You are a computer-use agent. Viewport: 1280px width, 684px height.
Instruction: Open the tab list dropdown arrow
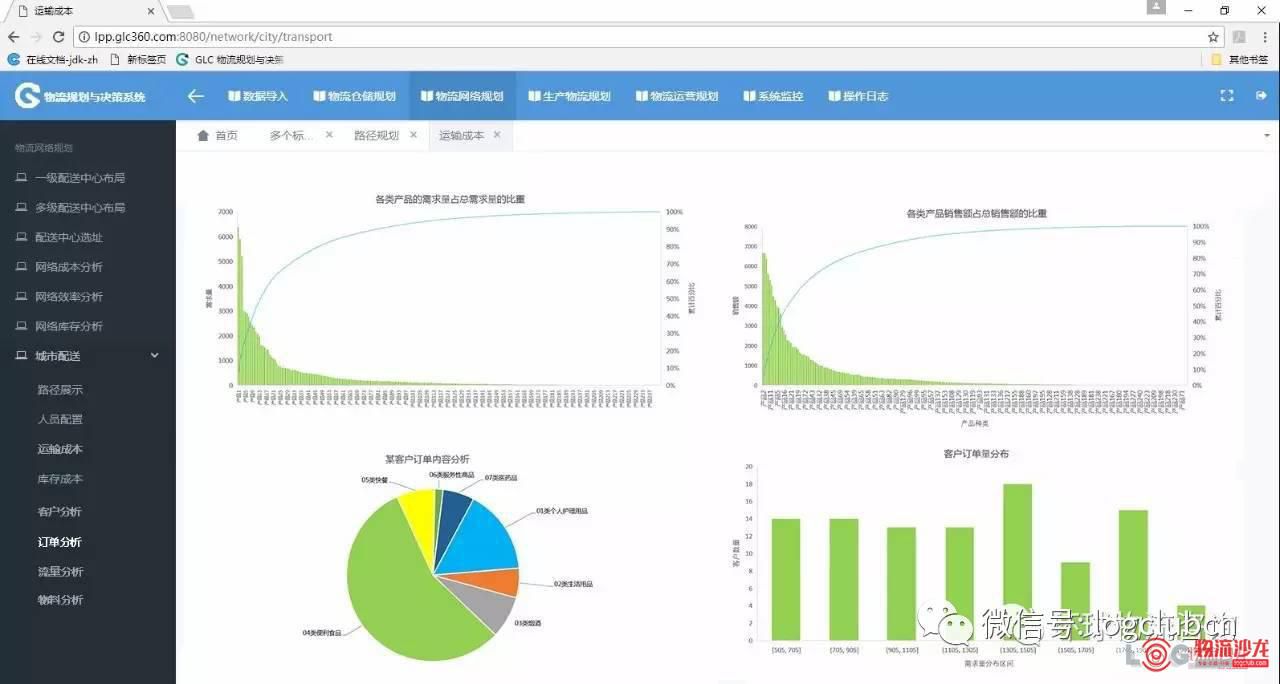click(x=1267, y=135)
